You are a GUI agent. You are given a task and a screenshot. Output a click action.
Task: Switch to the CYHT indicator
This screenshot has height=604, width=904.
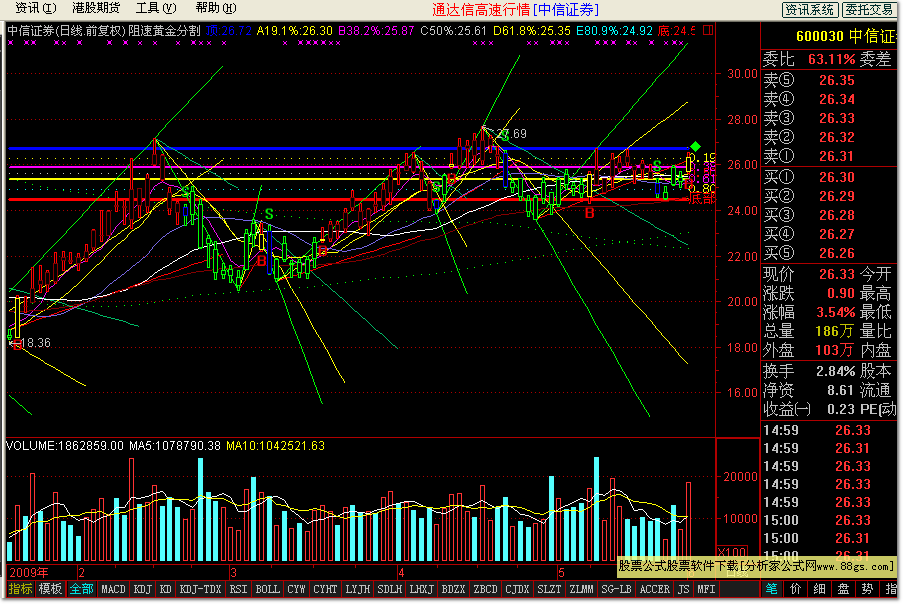[x=325, y=589]
